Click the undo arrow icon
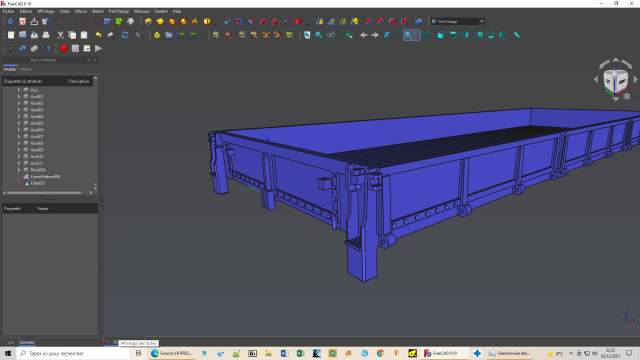This screenshot has height=360, width=640. [x=98, y=35]
